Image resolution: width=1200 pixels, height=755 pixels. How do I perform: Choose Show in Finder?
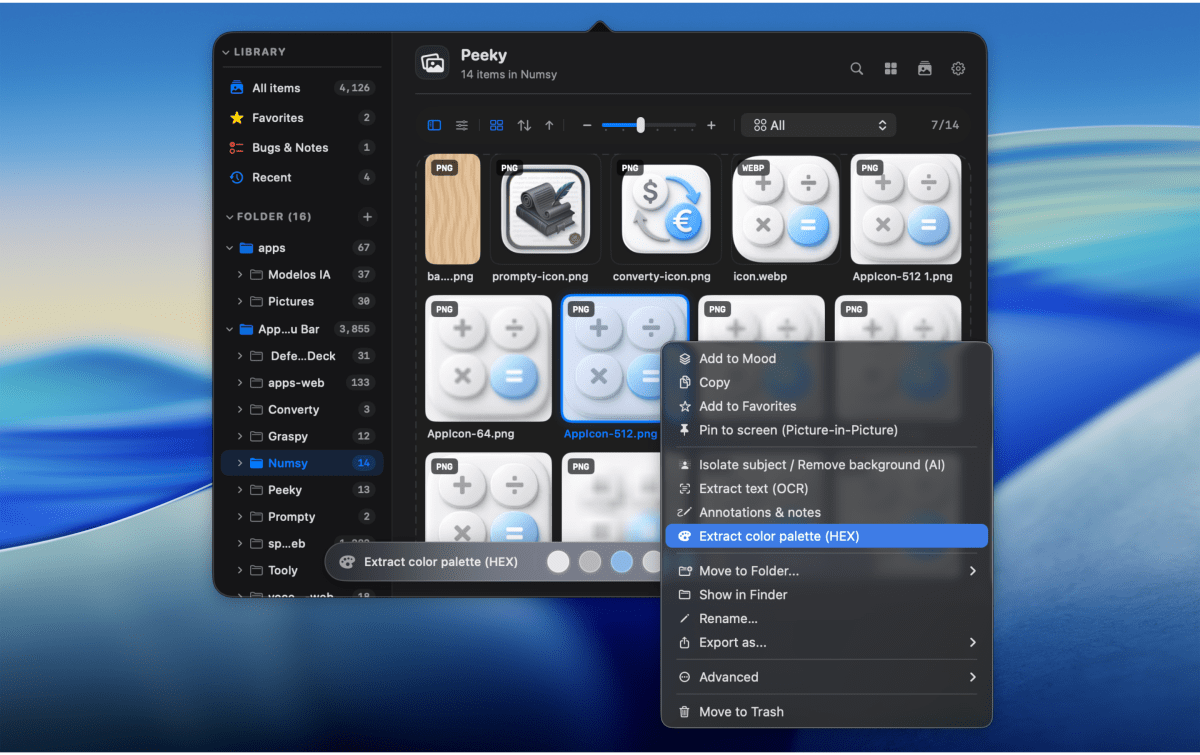tap(827, 595)
